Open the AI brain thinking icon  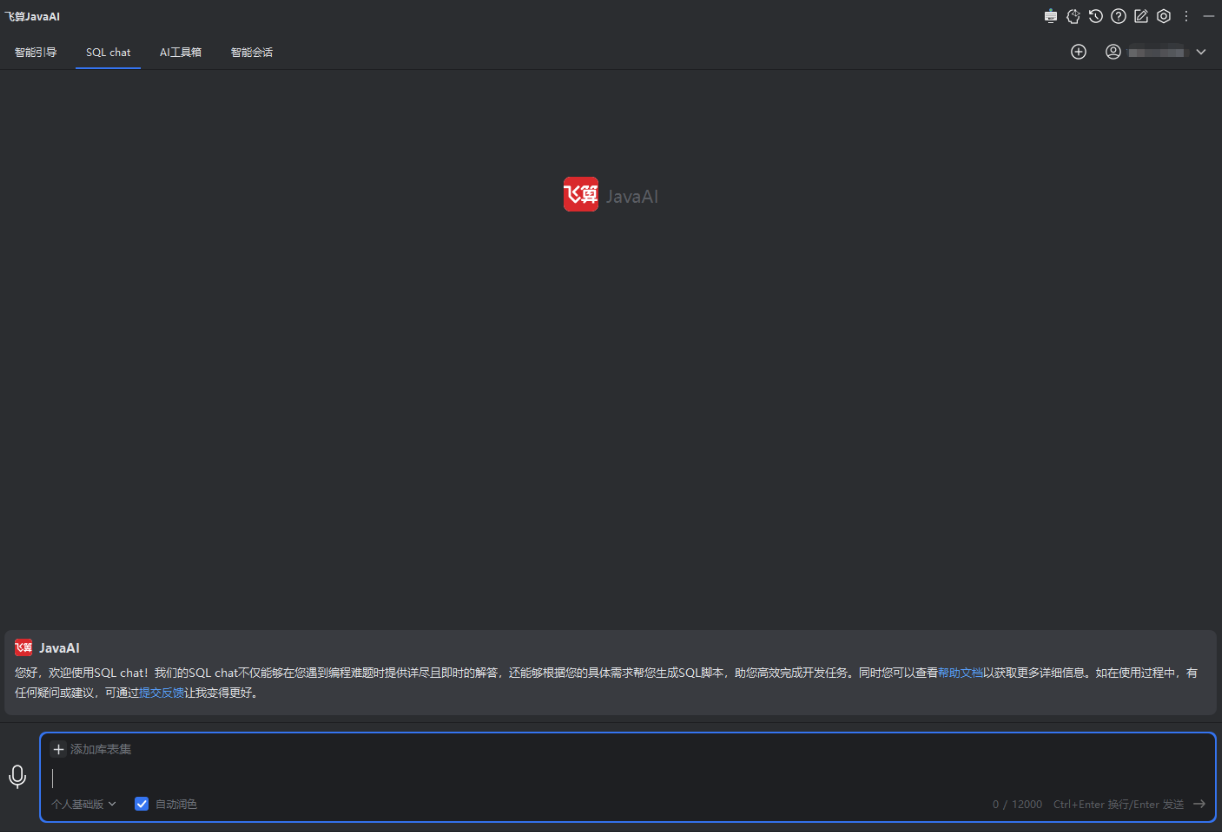[x=1073, y=16]
